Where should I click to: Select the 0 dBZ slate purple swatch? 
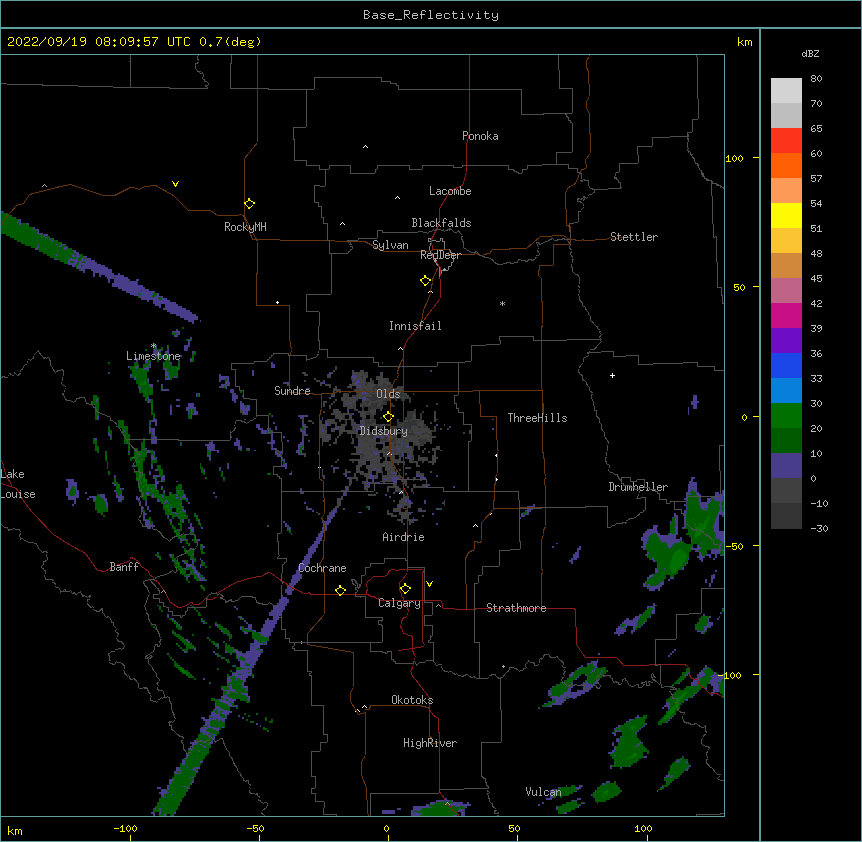[x=786, y=466]
